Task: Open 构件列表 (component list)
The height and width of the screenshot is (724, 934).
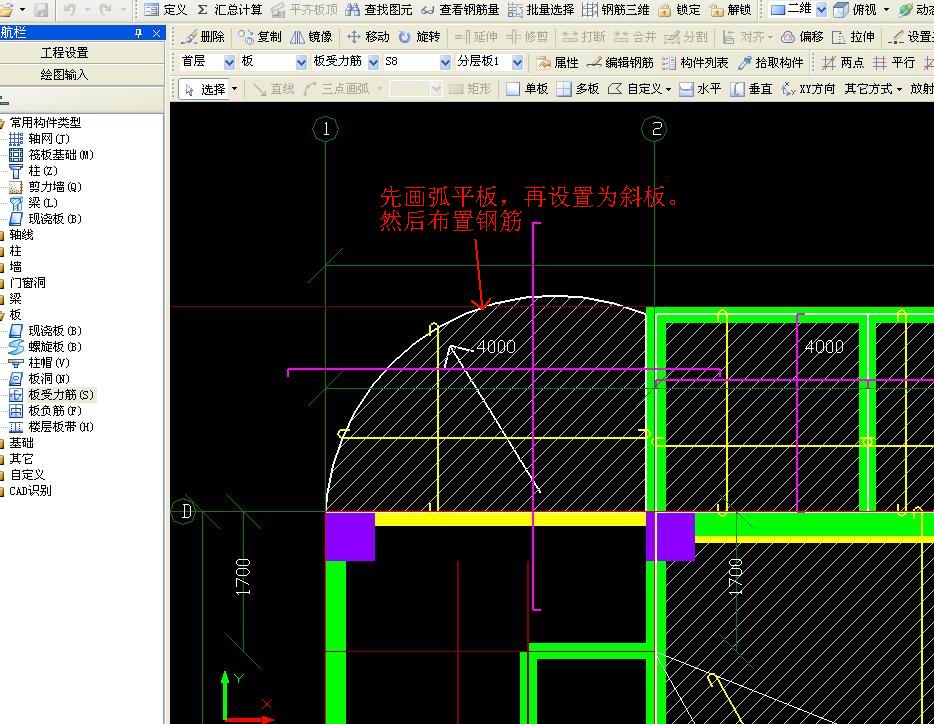Action: 695,63
